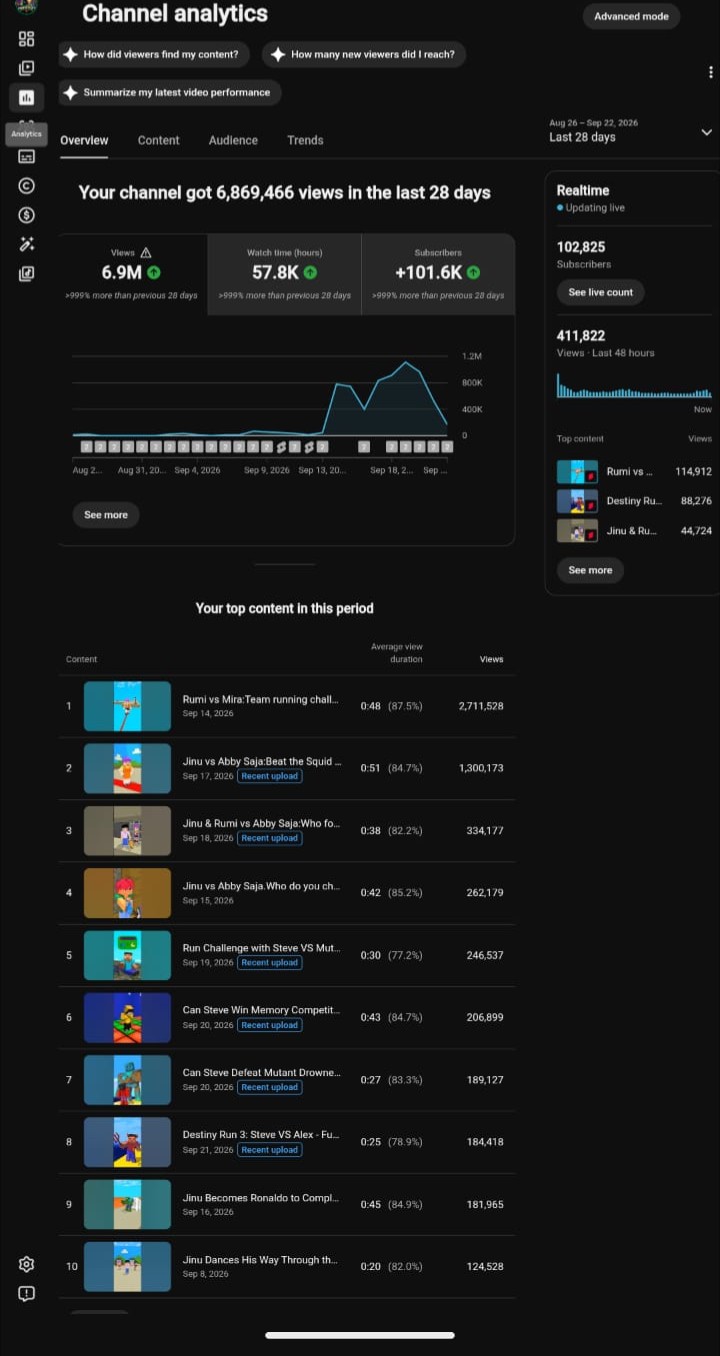
Task: Click the 411,822 realtime views figure
Action: click(x=581, y=336)
